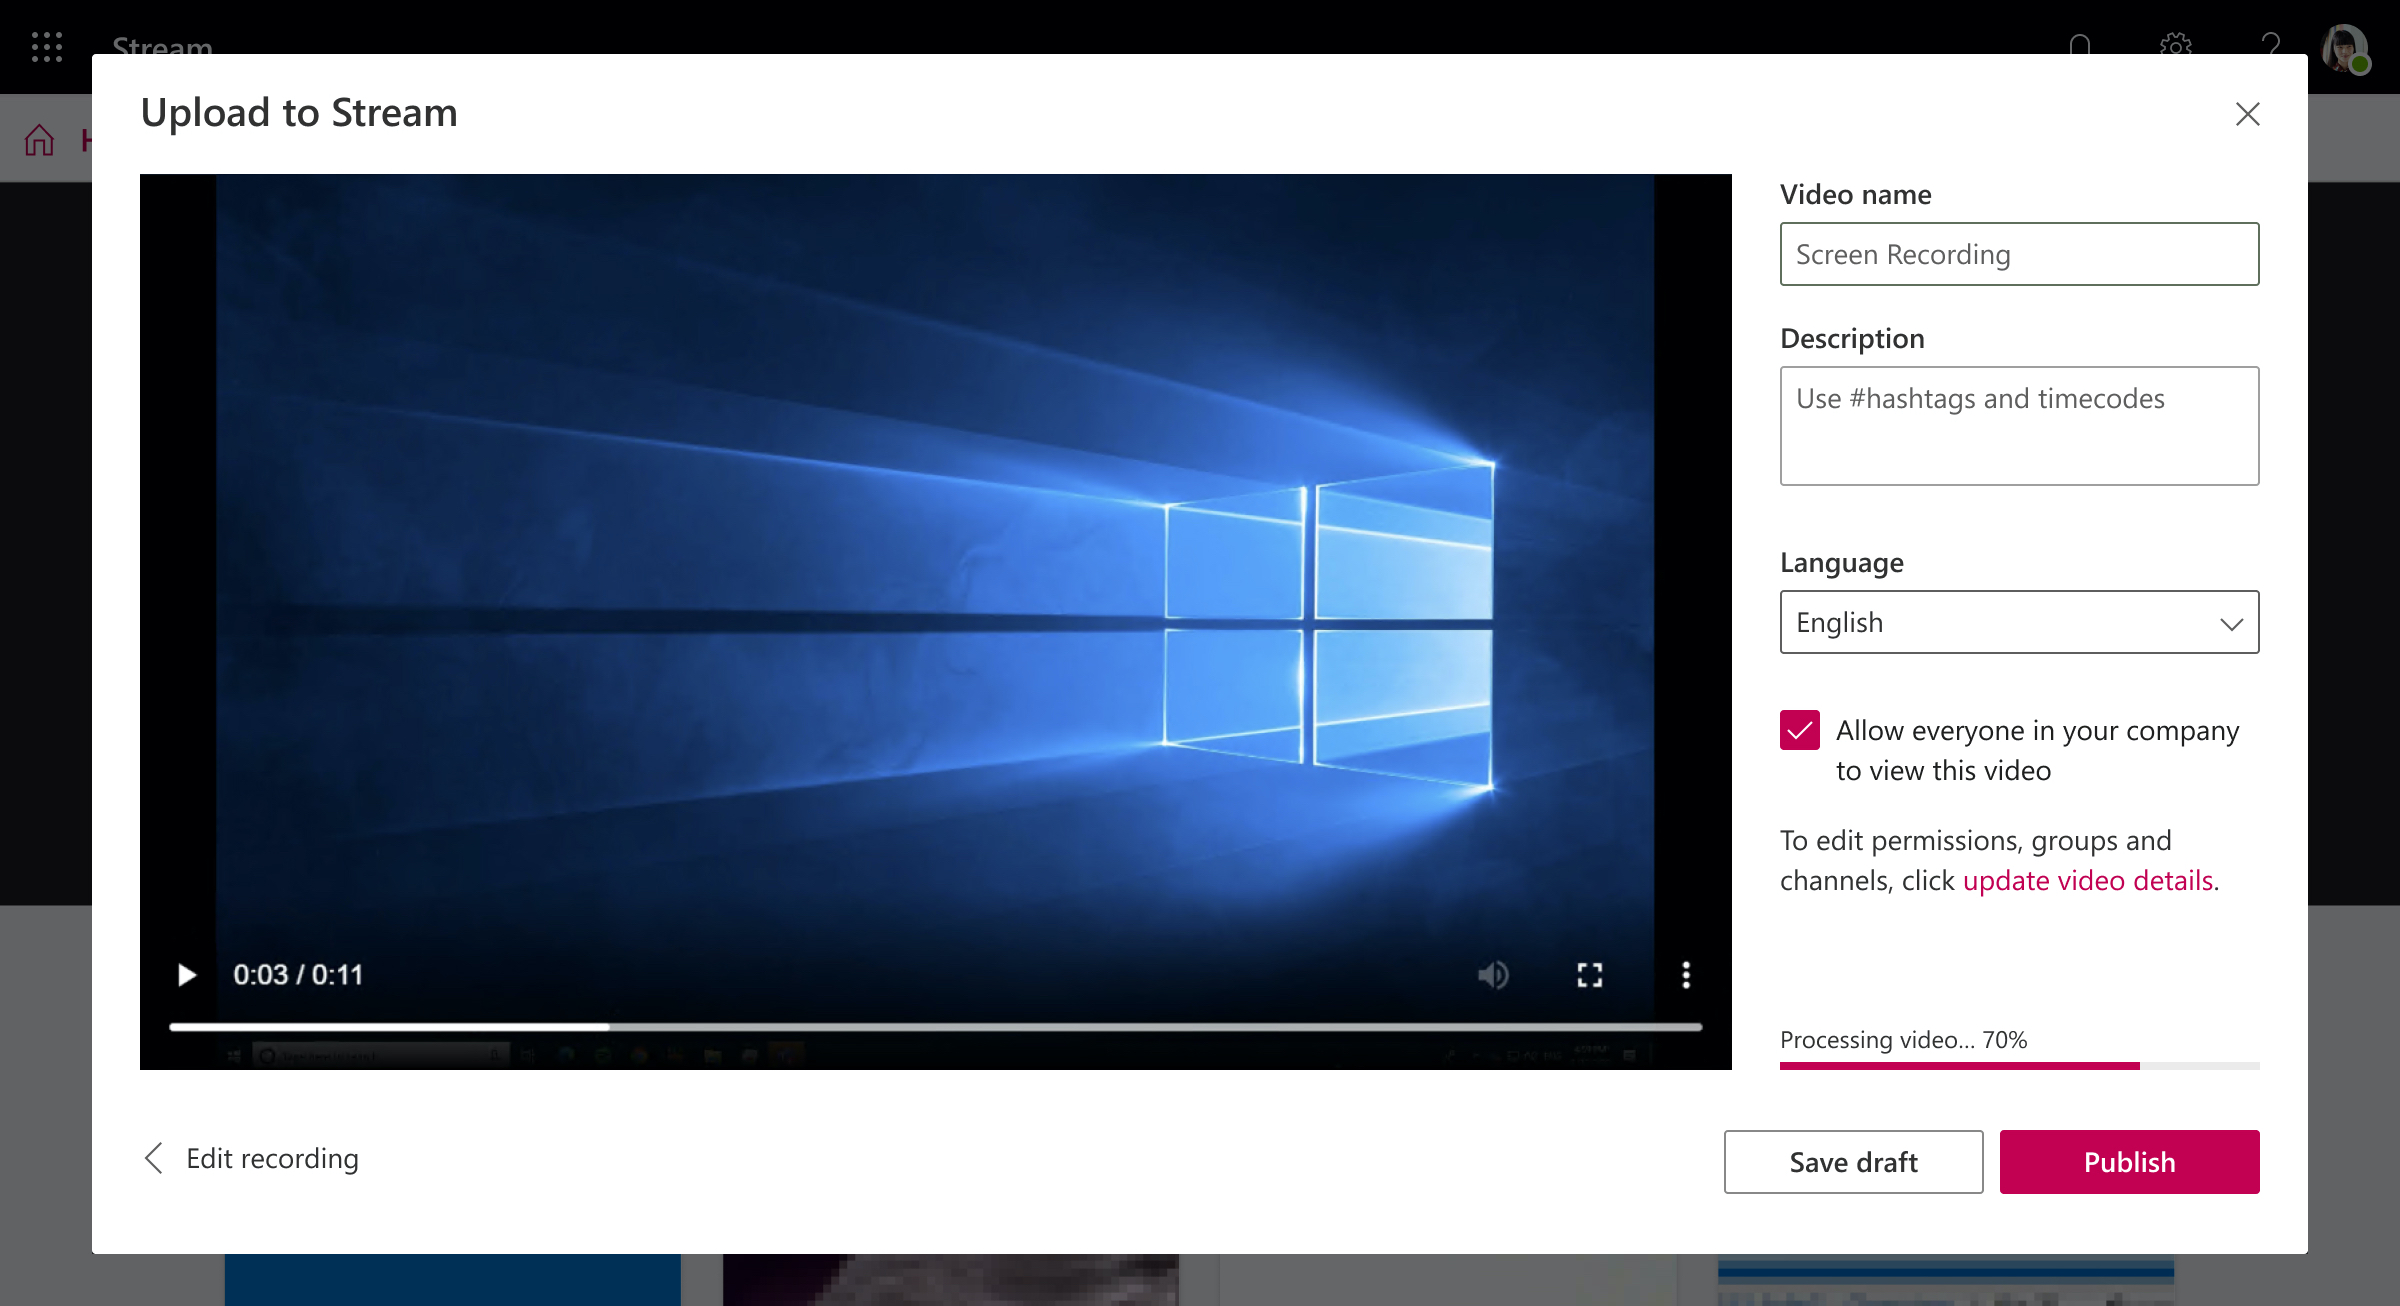Click the Stream app title
Viewport: 2400px width, 1306px height.
[x=162, y=47]
